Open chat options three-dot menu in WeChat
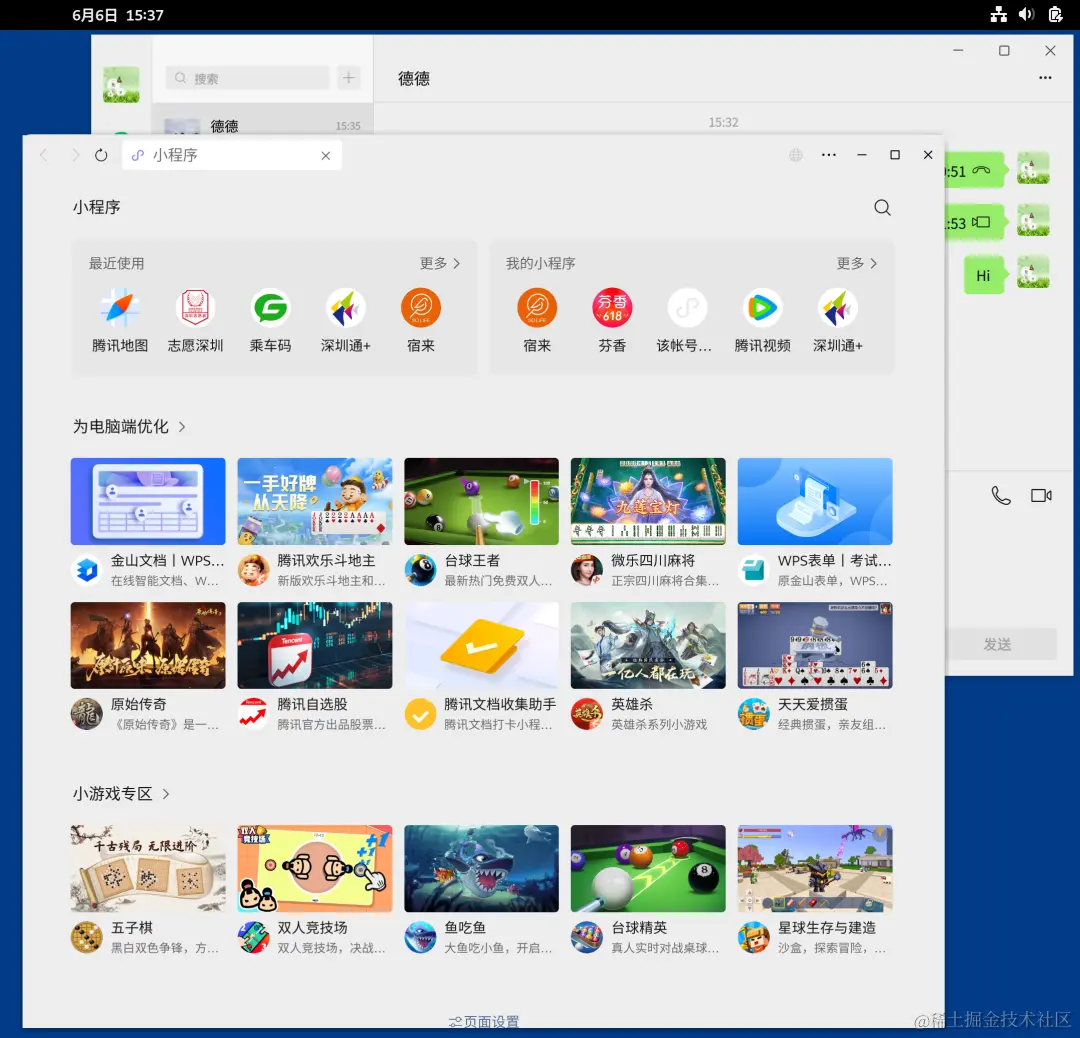The image size is (1080, 1038). (1045, 78)
